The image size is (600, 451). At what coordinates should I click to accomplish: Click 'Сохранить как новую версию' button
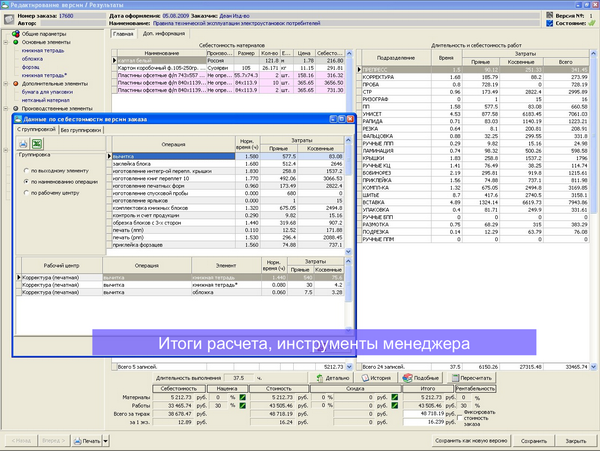tap(470, 441)
